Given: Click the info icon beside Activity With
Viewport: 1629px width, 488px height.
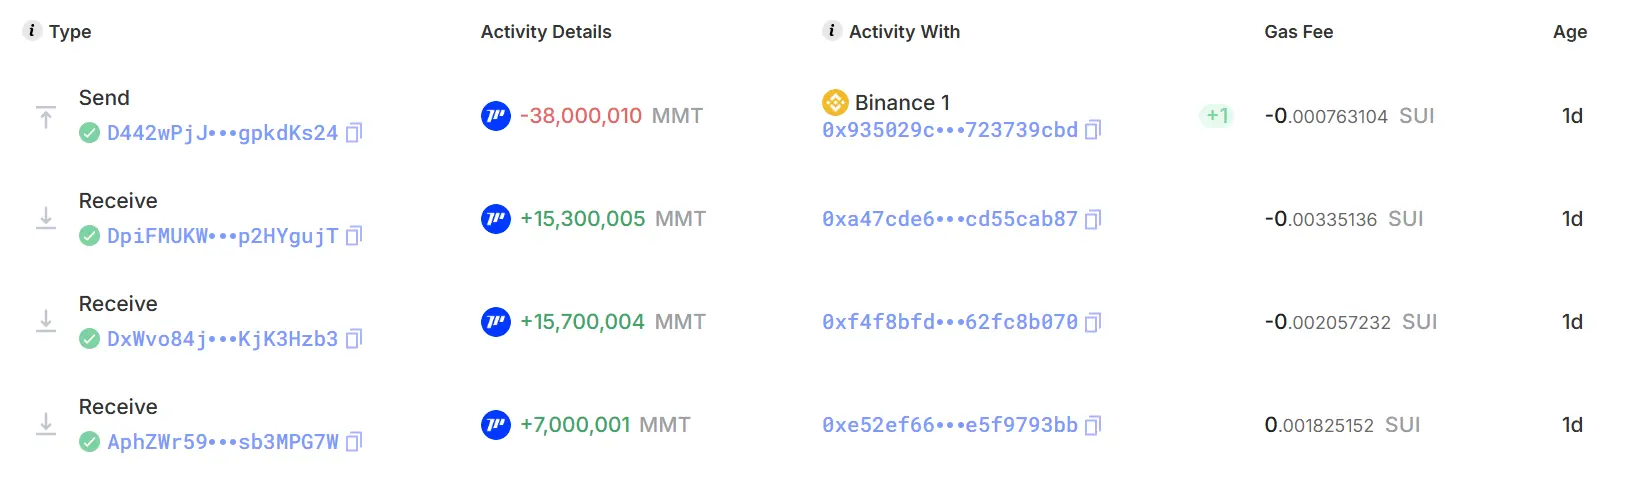Looking at the screenshot, I should 832,31.
